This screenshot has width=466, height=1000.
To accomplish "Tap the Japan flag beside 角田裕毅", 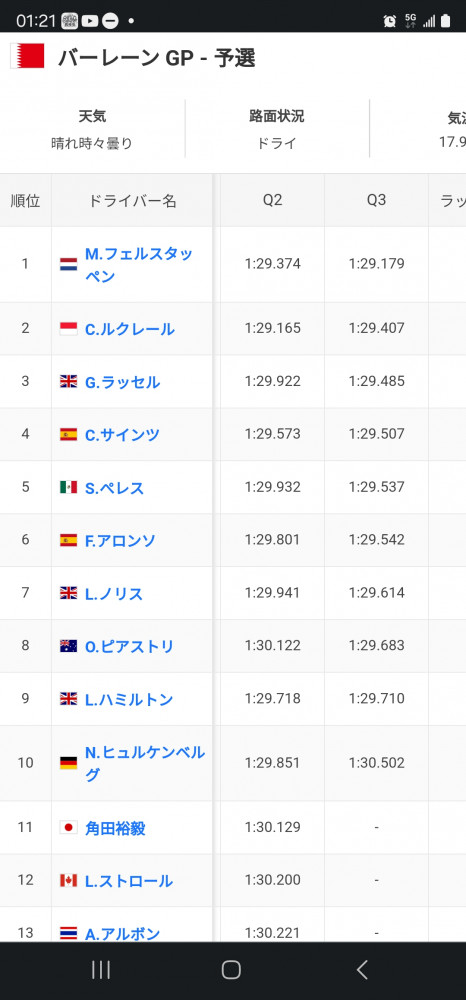I will [68, 828].
